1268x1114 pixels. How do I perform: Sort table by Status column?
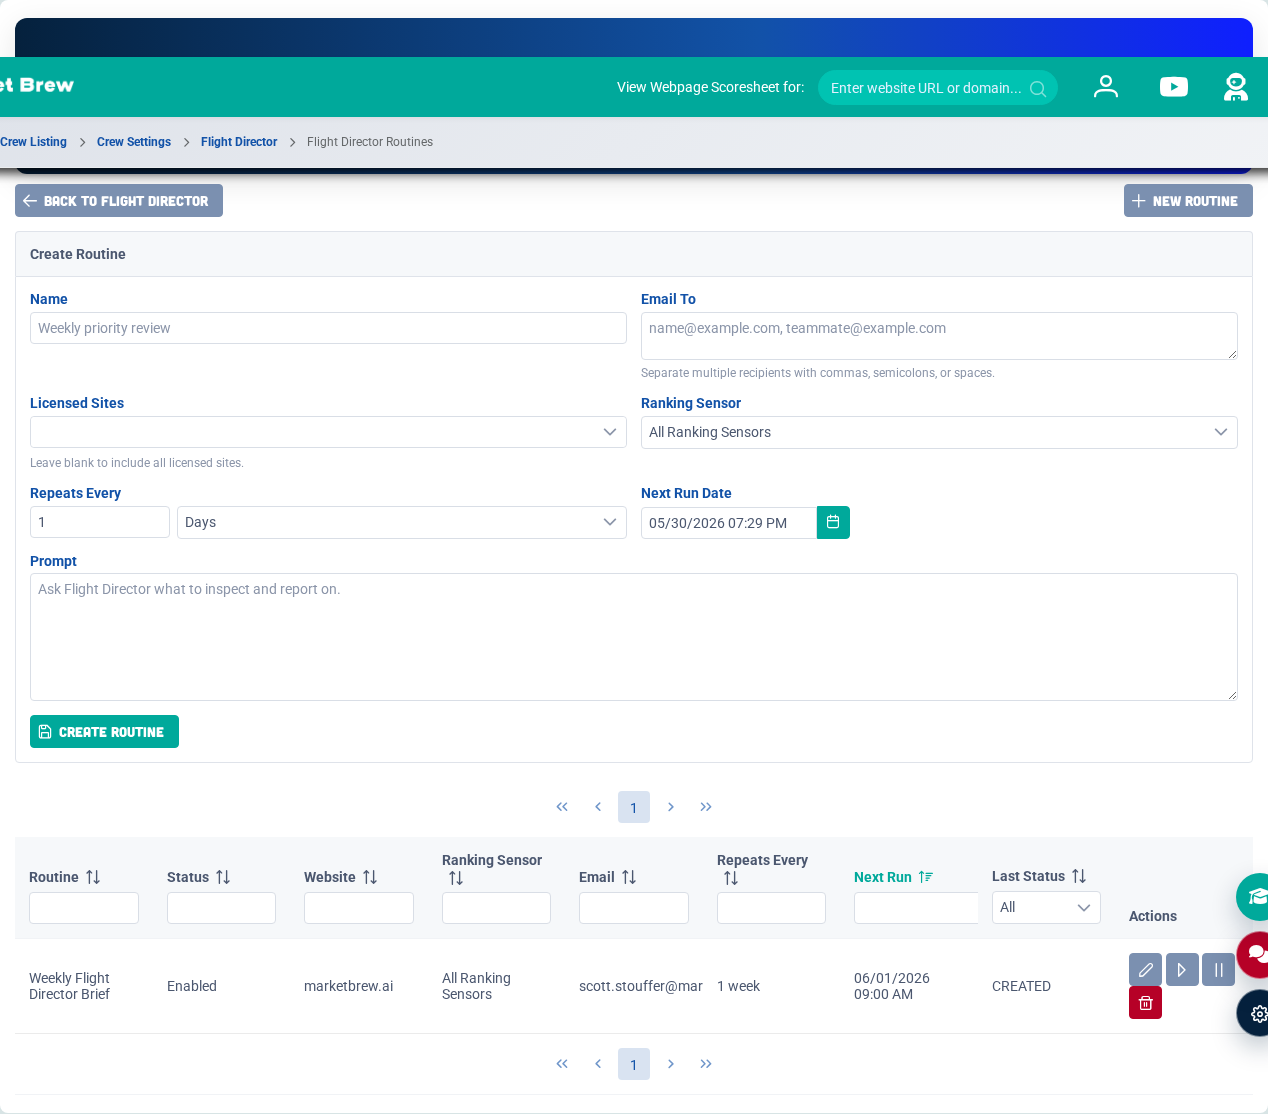click(223, 877)
